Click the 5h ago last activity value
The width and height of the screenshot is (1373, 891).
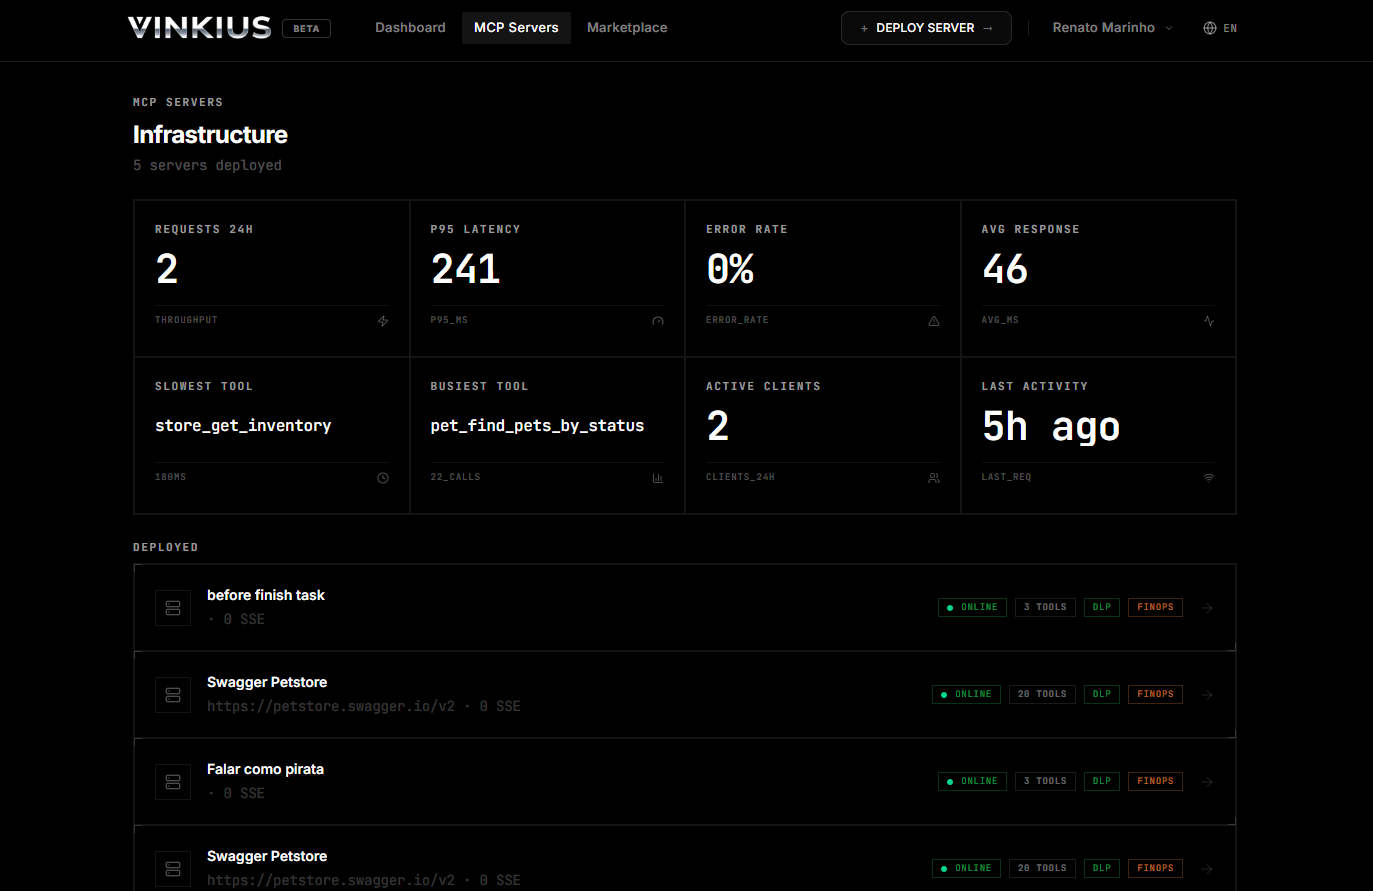(x=1051, y=427)
